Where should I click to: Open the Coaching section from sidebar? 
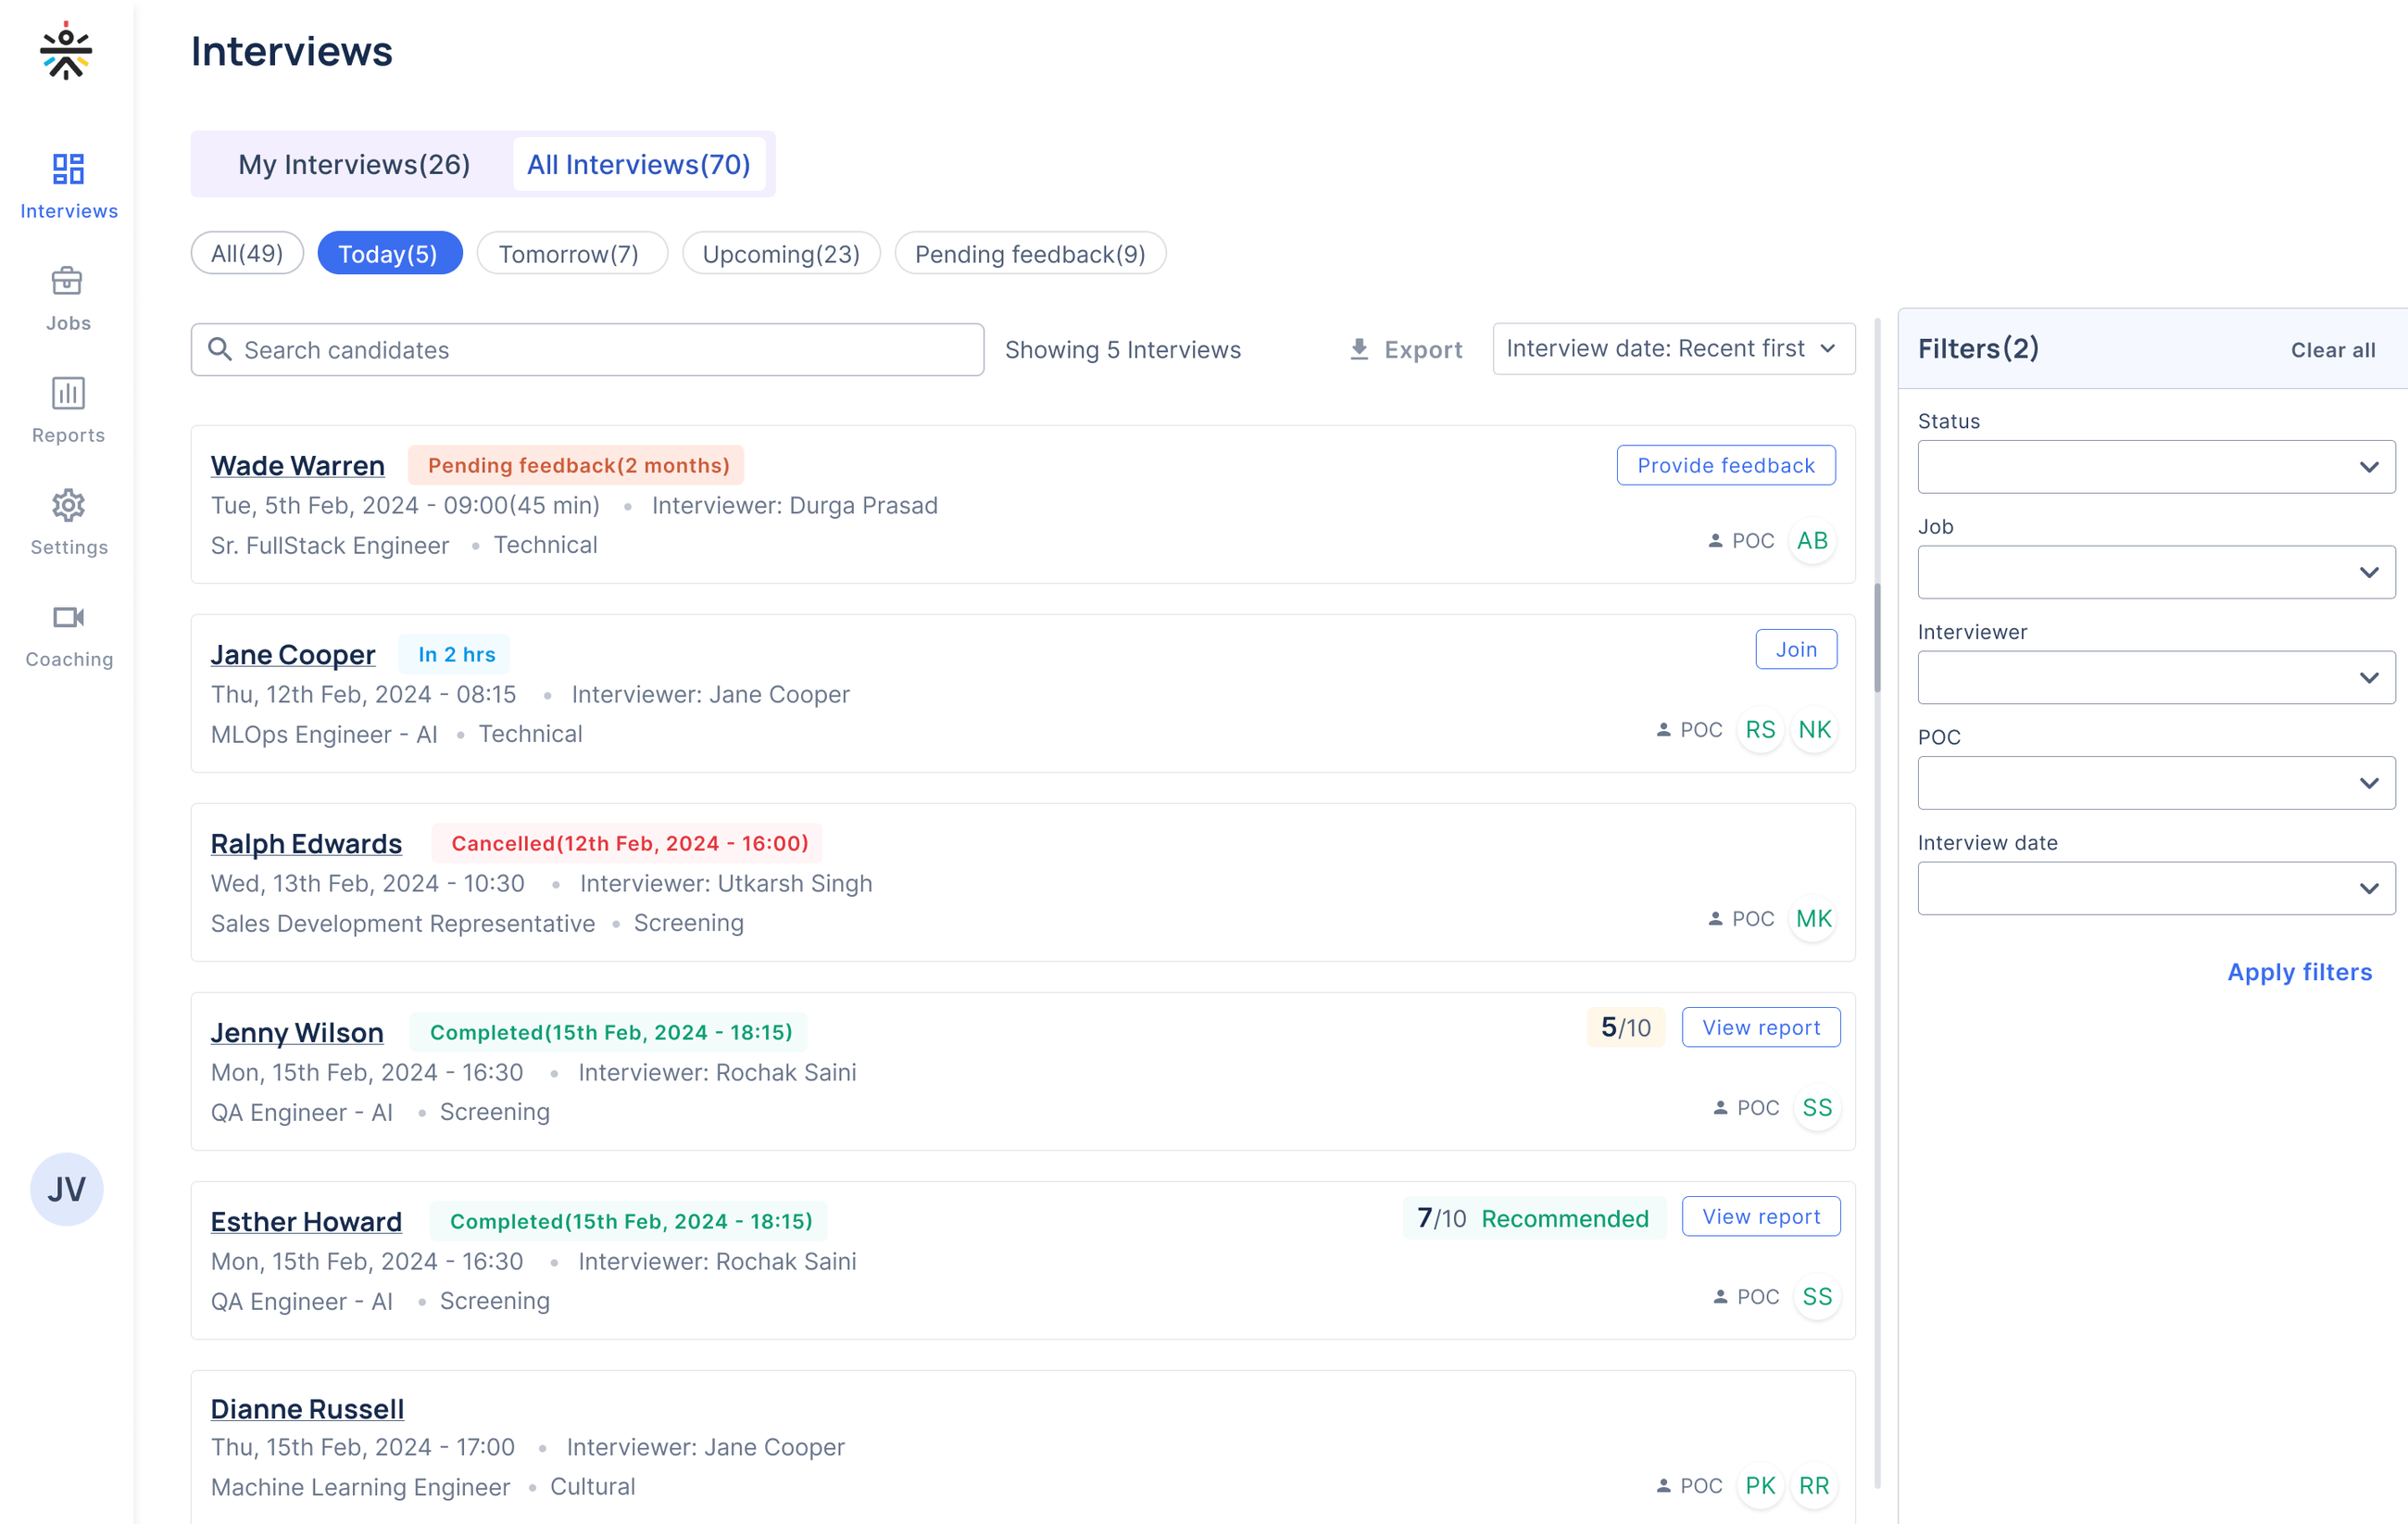pyautogui.click(x=68, y=633)
